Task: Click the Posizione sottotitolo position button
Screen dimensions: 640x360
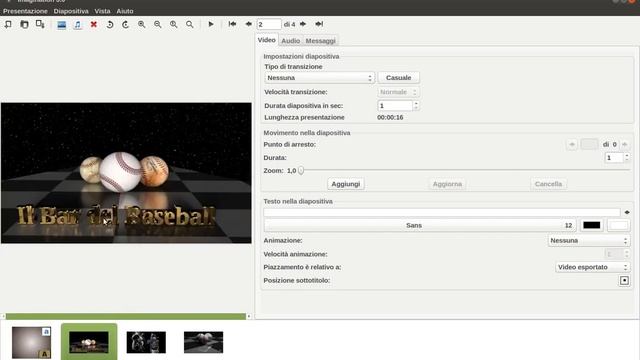Action: [624, 280]
